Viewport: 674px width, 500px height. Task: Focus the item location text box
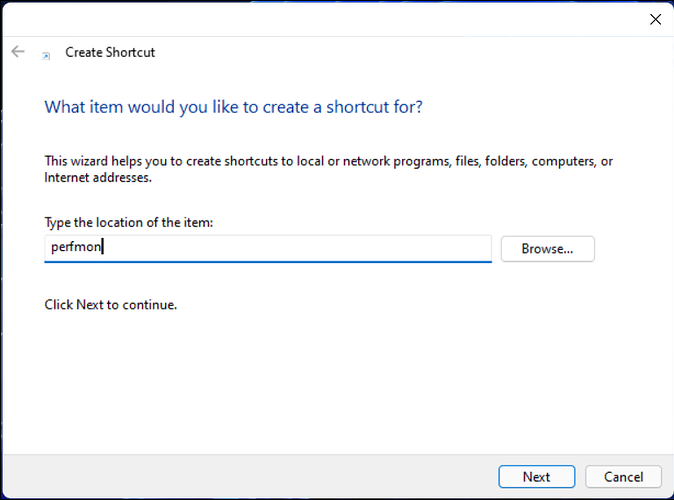tap(268, 248)
